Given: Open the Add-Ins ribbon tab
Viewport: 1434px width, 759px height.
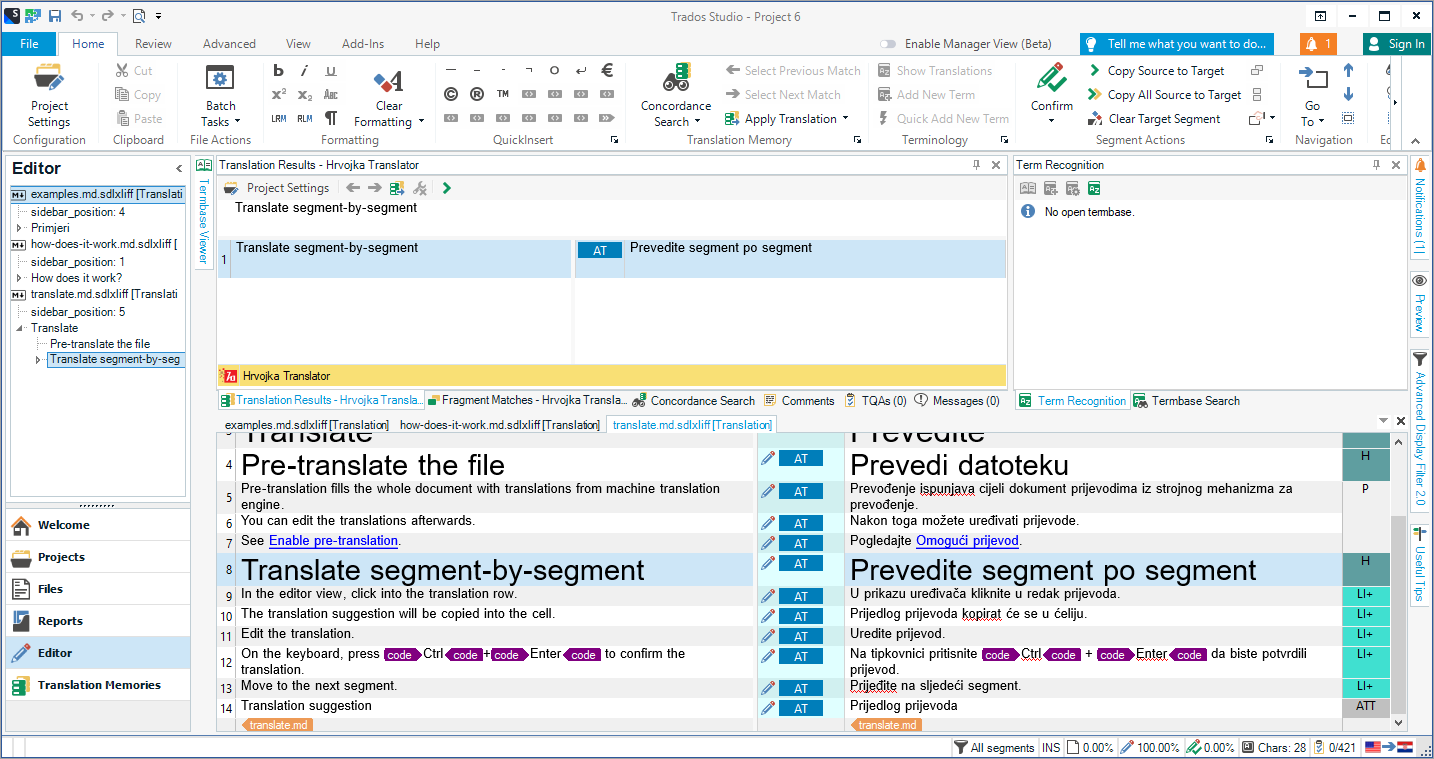Looking at the screenshot, I should (362, 44).
